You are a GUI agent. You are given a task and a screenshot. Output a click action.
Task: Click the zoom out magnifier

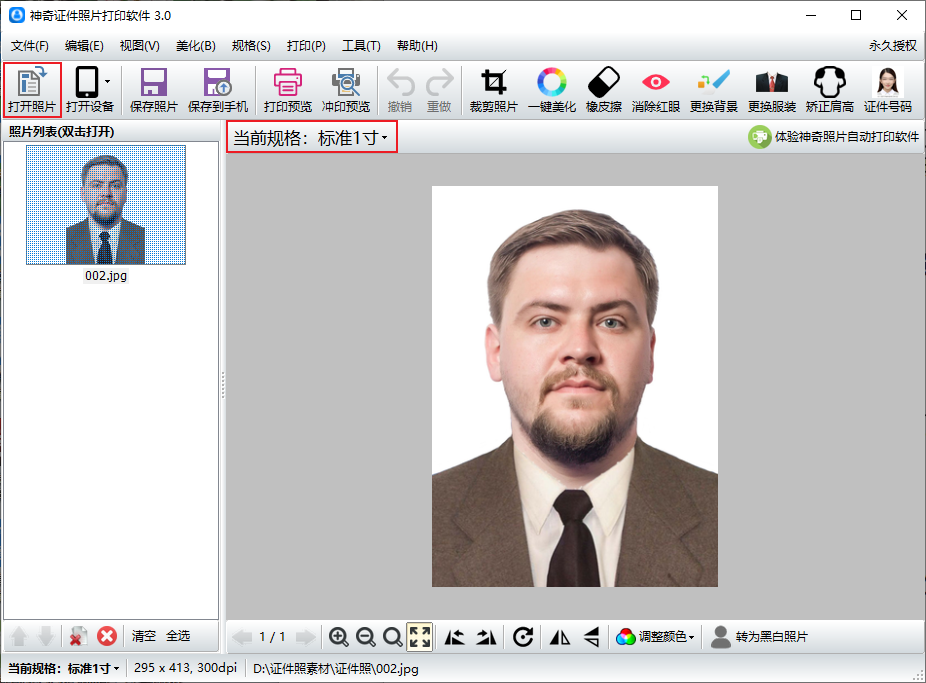pos(366,637)
